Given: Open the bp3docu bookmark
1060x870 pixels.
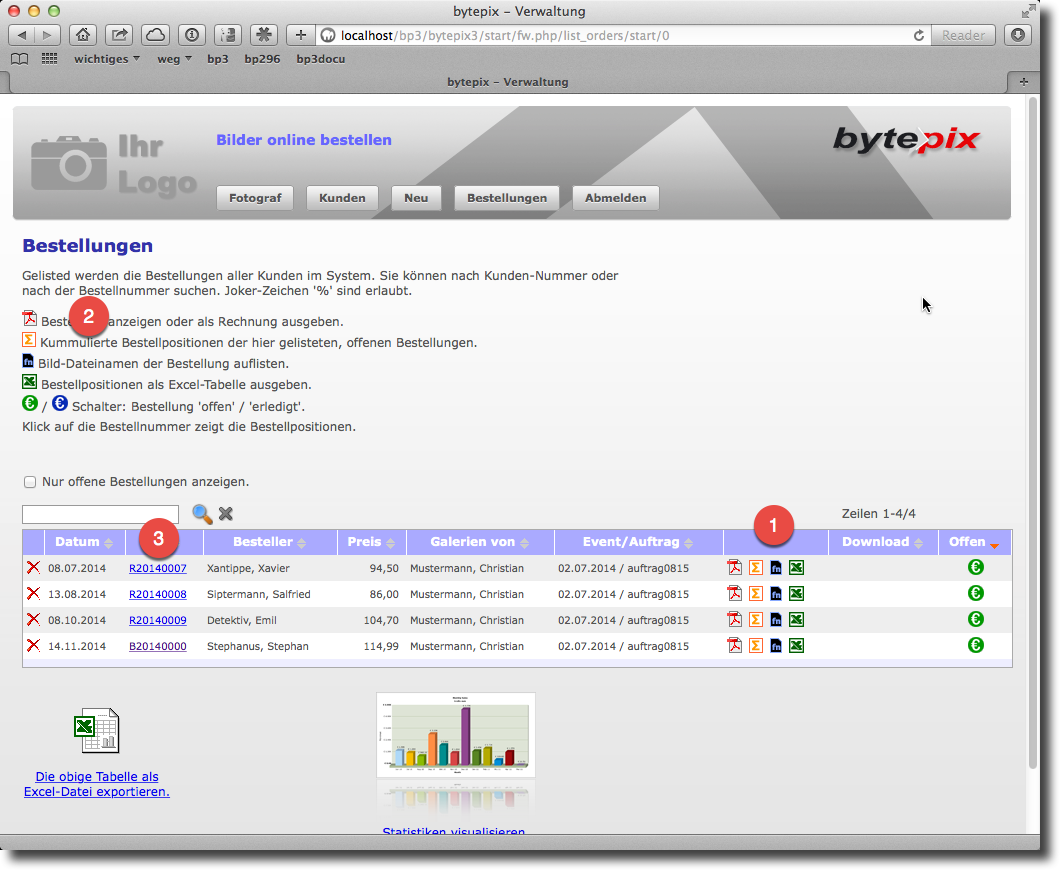Looking at the screenshot, I should pyautogui.click(x=320, y=59).
